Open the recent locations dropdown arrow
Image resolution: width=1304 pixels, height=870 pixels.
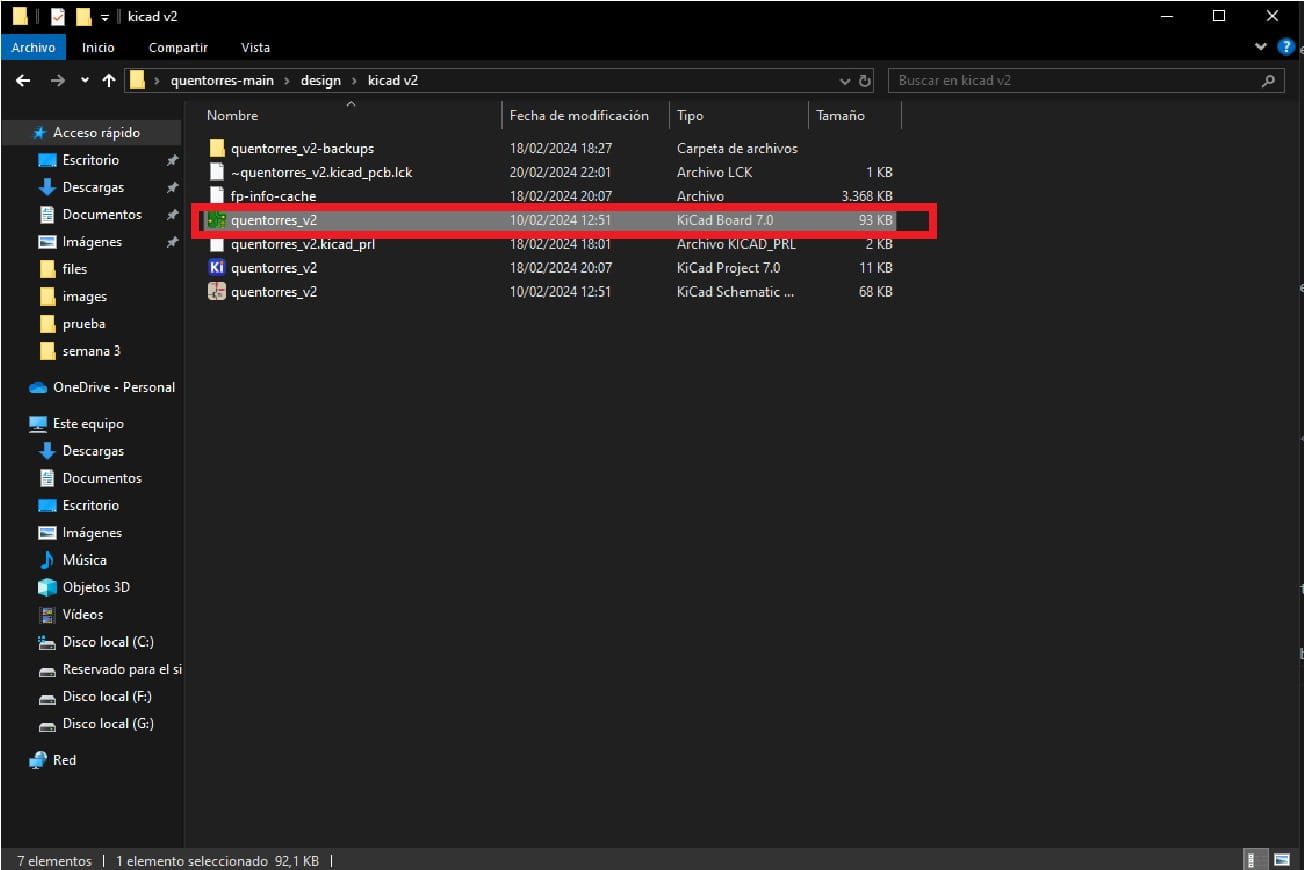84,81
